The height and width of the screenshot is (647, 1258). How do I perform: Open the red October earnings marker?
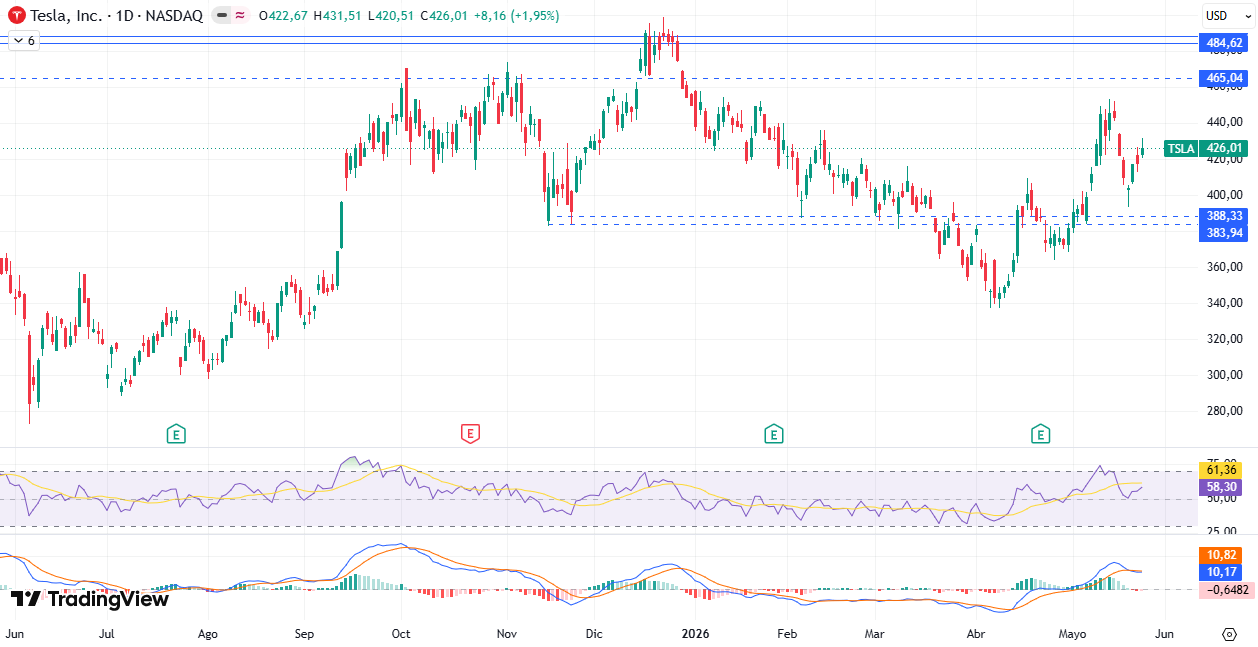tap(470, 434)
